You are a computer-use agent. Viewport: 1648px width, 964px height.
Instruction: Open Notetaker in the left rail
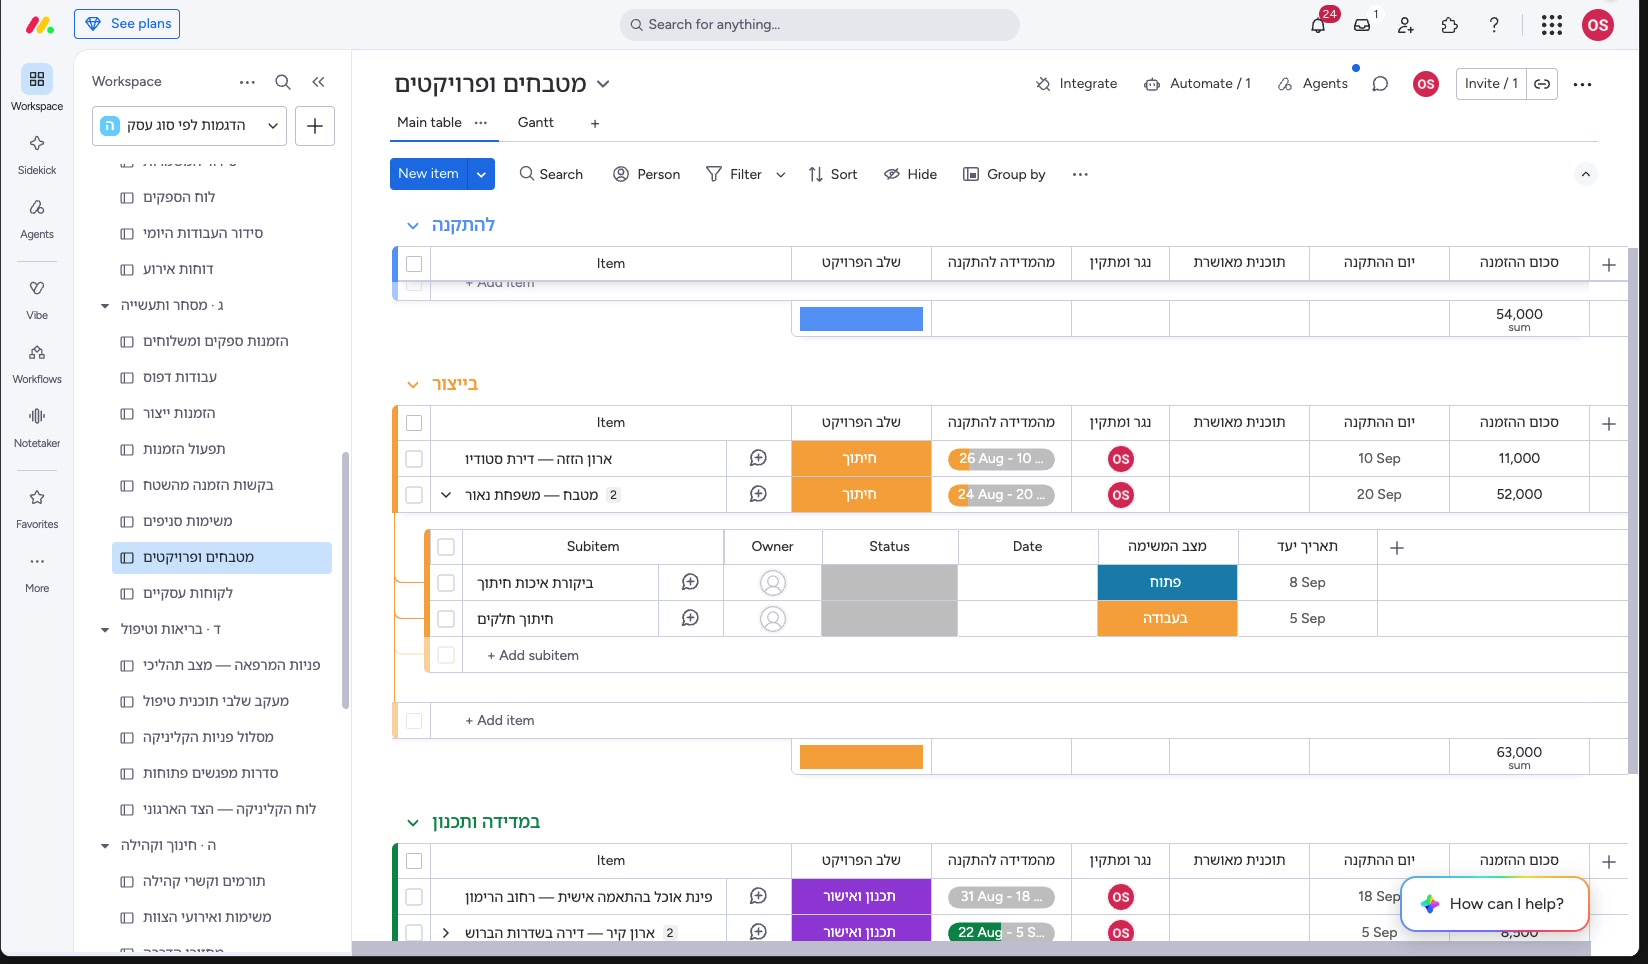point(37,426)
